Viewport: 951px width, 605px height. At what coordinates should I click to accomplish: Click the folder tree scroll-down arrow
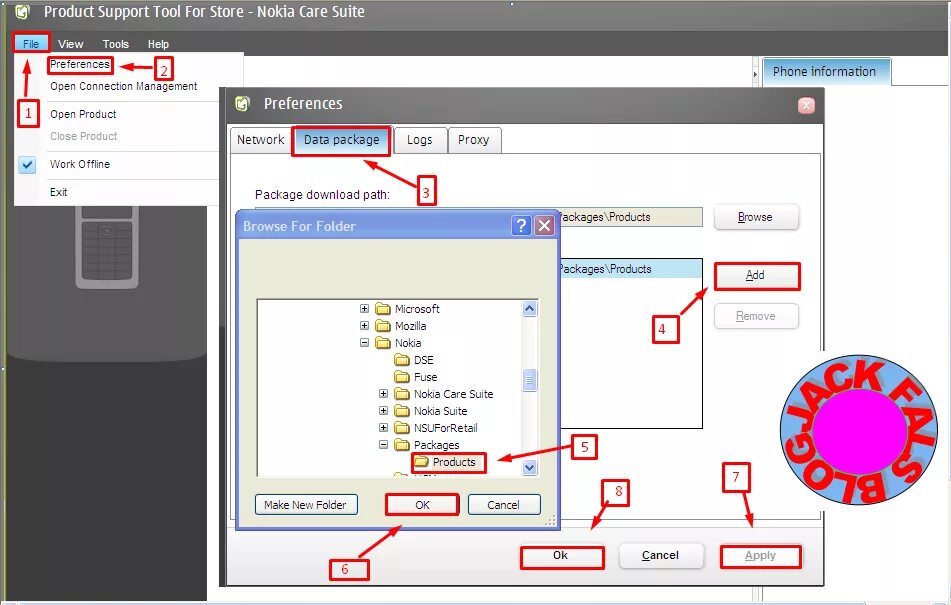pos(529,467)
